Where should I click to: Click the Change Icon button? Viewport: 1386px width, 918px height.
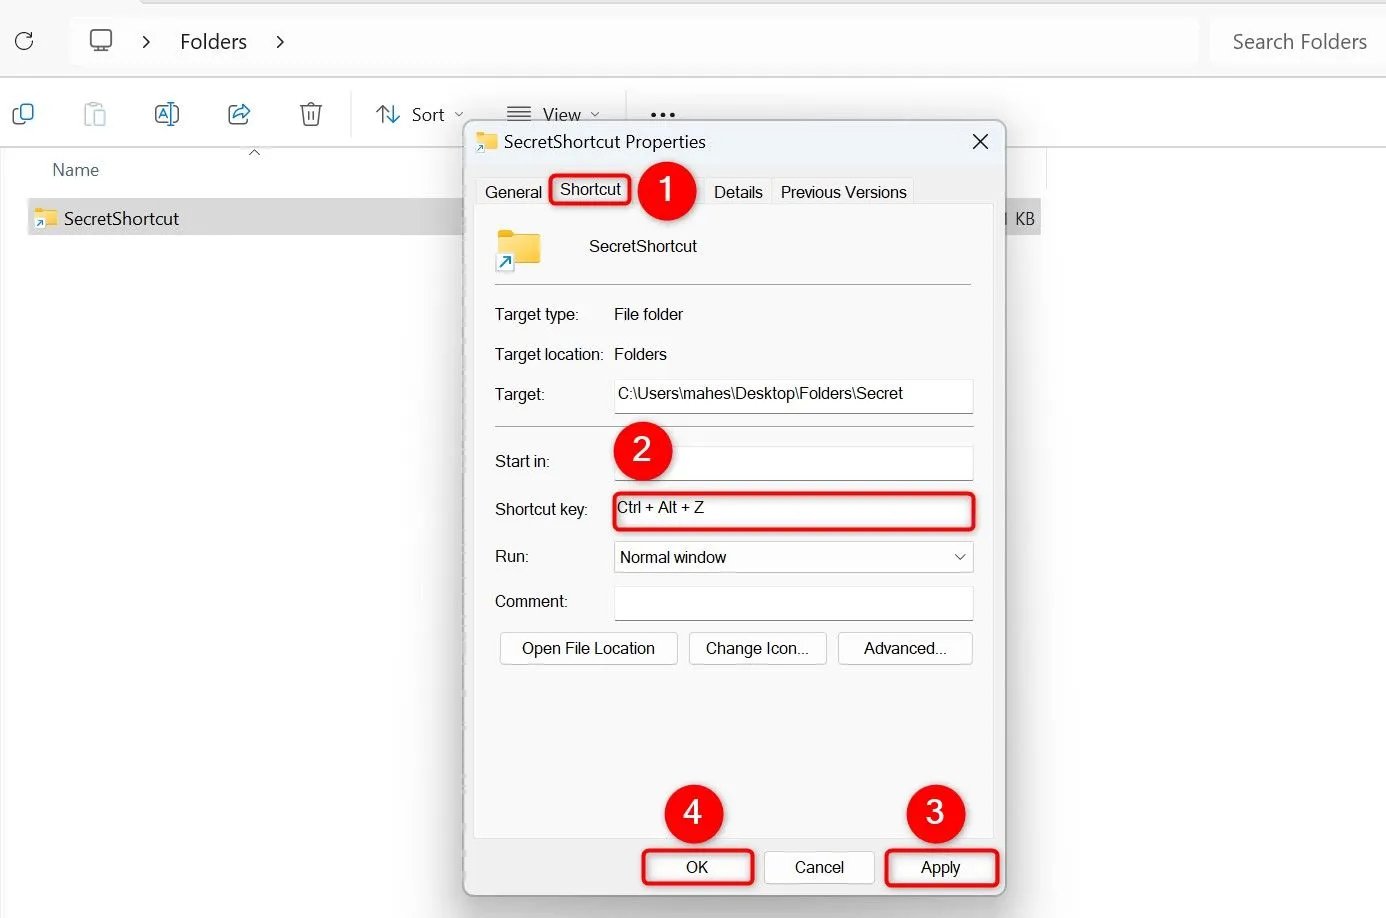[757, 648]
